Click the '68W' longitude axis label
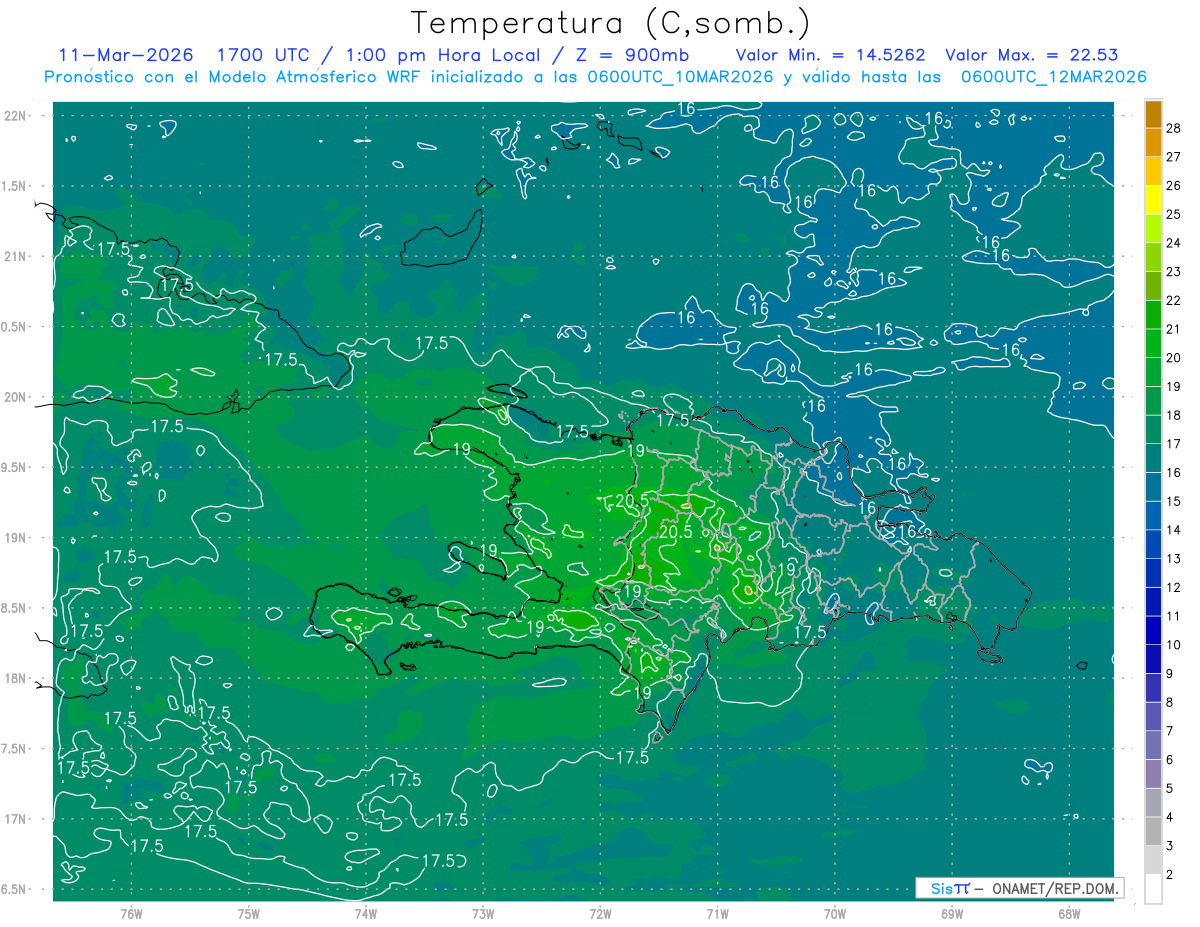 tap(1069, 913)
